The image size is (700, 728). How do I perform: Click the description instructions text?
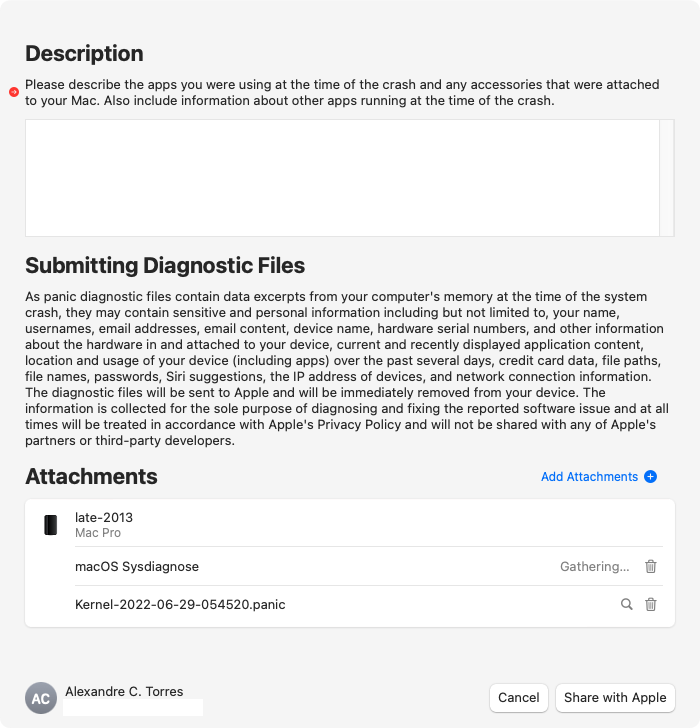click(342, 92)
